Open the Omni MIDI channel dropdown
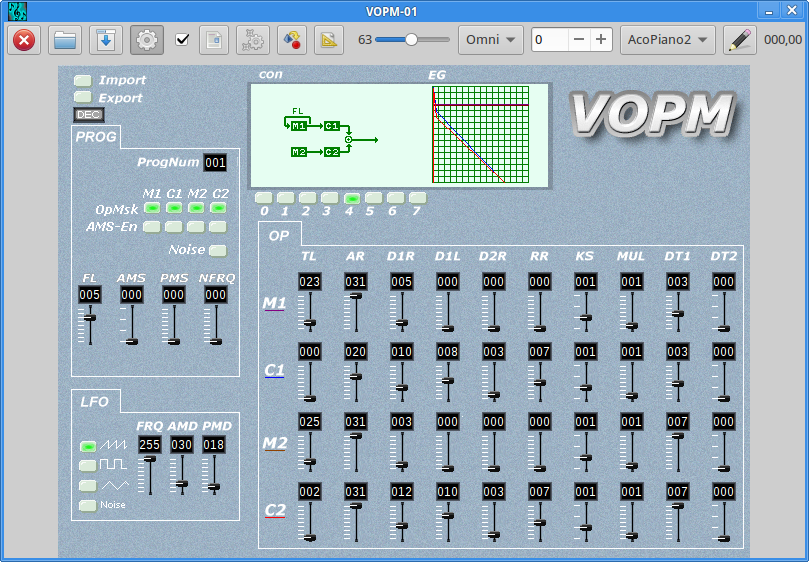The height and width of the screenshot is (562, 809). tap(490, 40)
